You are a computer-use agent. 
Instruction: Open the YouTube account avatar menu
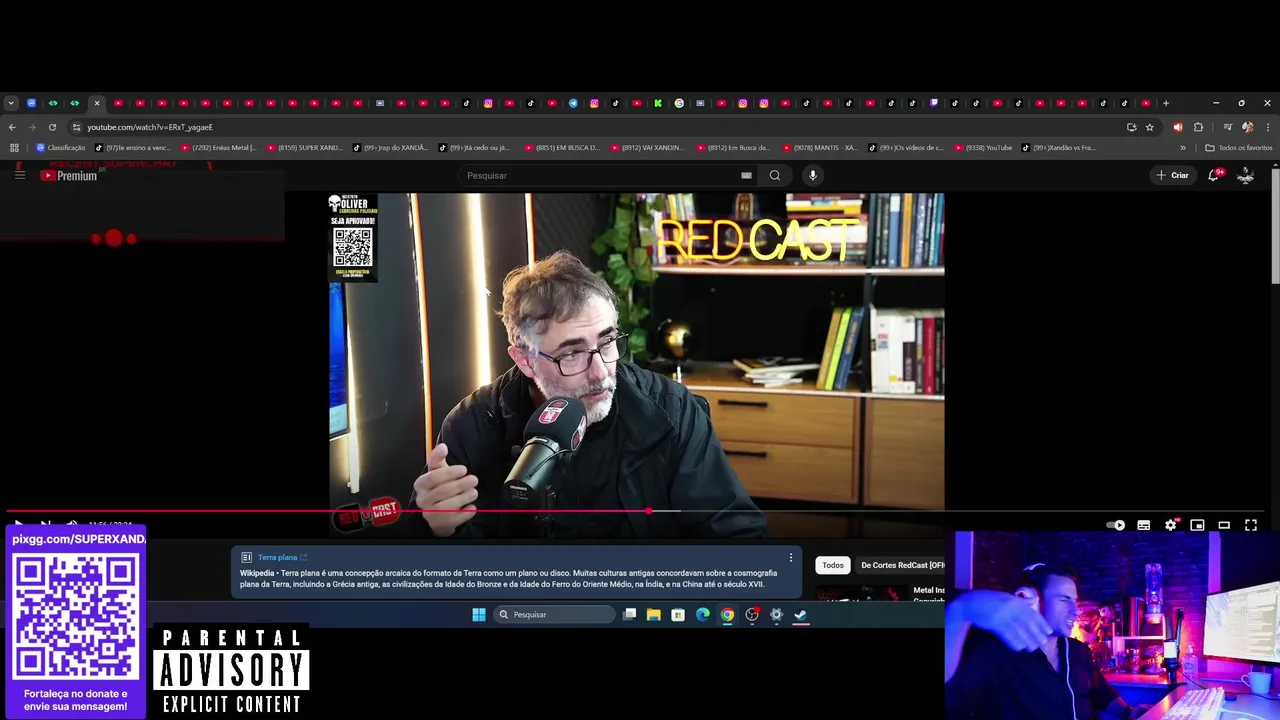click(1246, 175)
